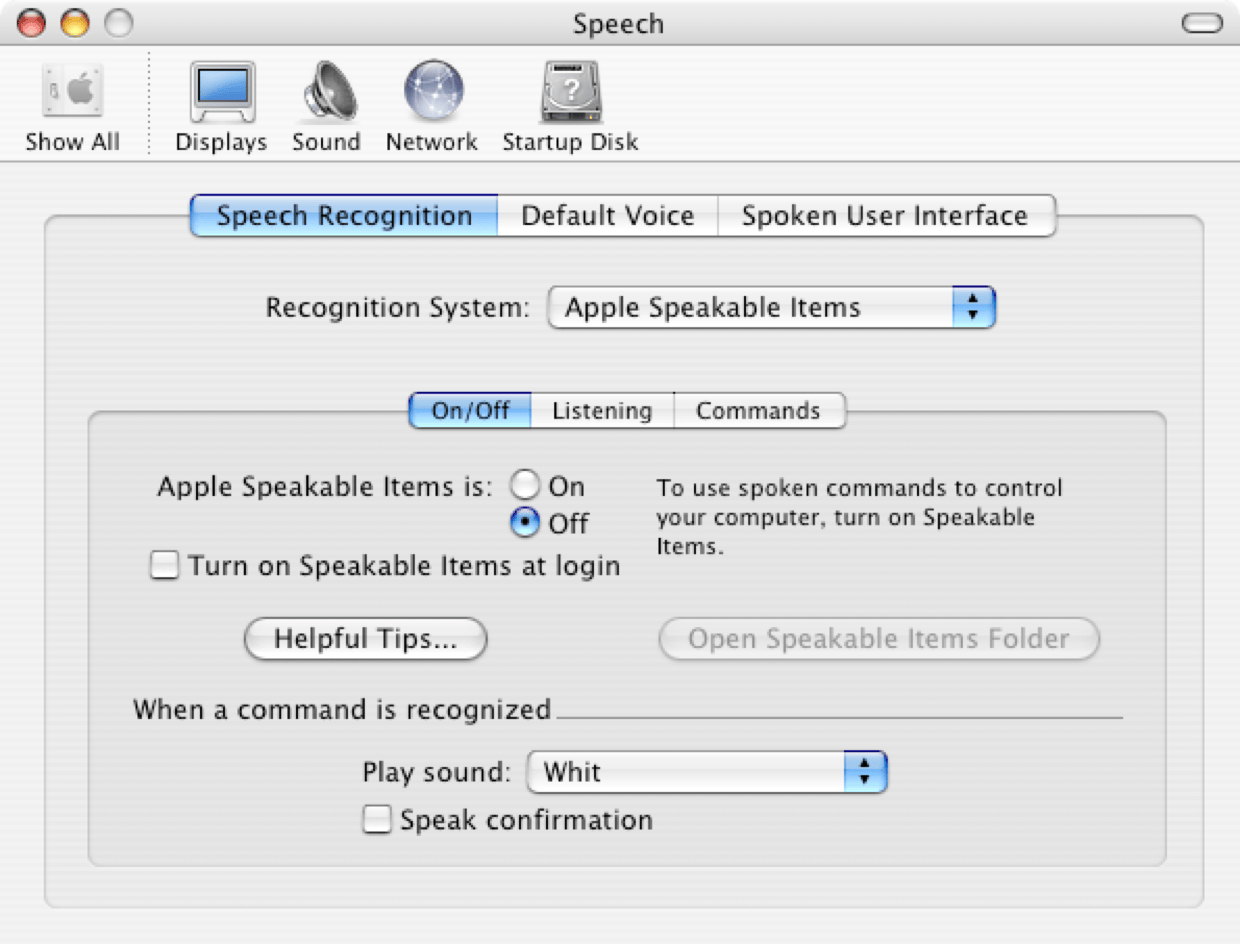1240x944 pixels.
Task: Click the 'When a command is recognized' heading
Action: pos(342,710)
